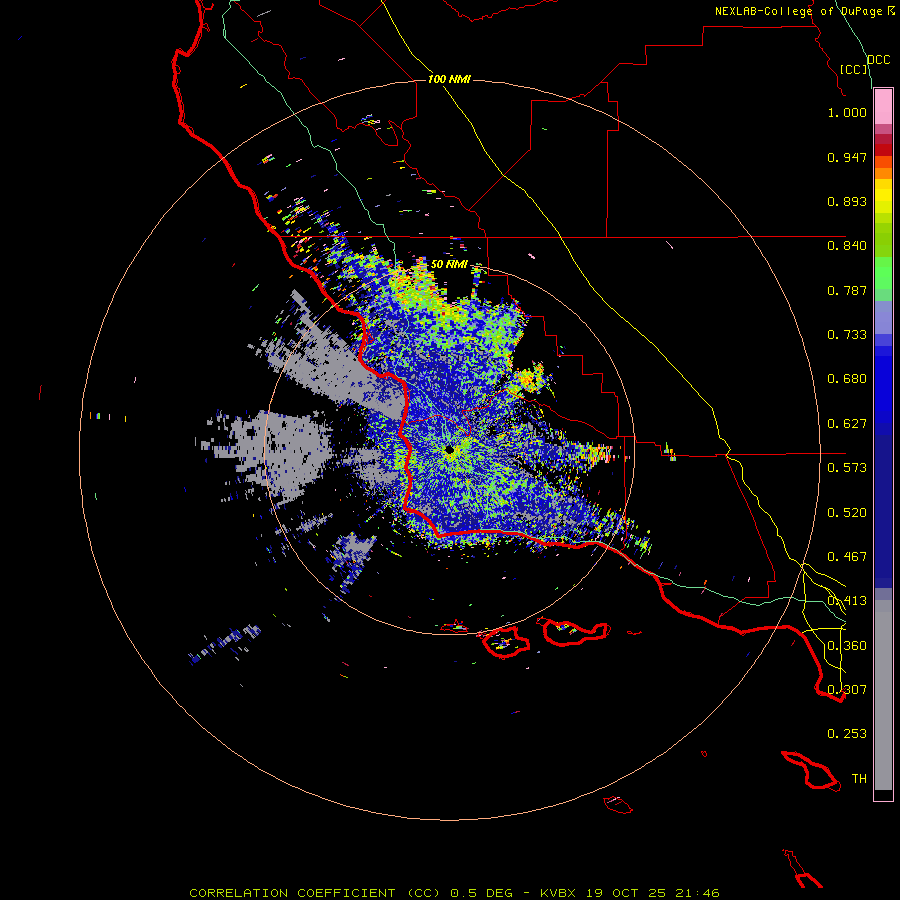The width and height of the screenshot is (900, 900).
Task: Click the 21:46 timestamp in caption
Action: tap(698, 893)
